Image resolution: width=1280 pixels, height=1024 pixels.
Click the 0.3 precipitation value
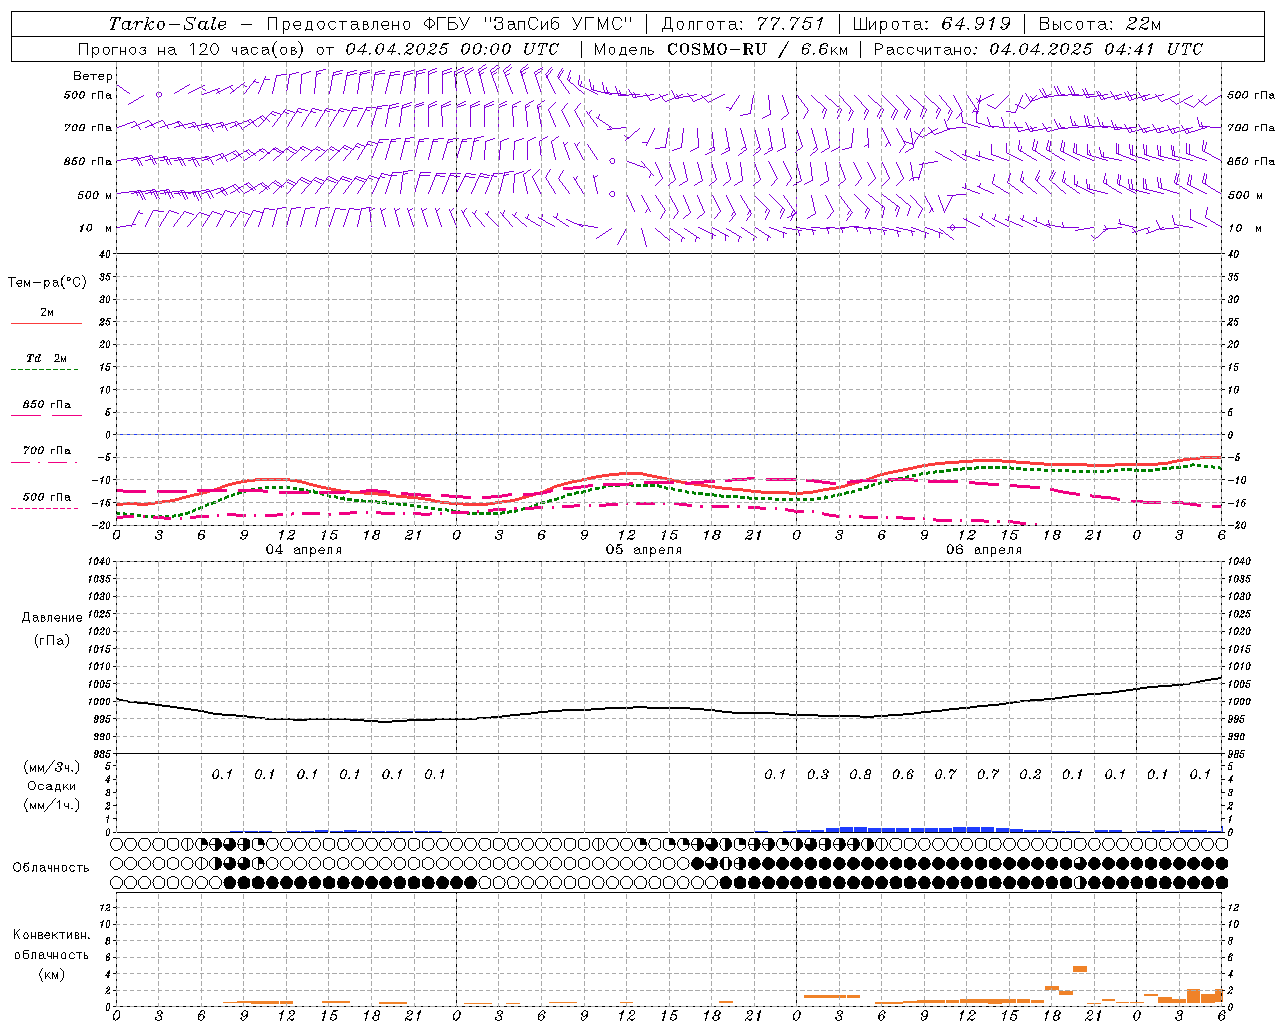point(818,775)
